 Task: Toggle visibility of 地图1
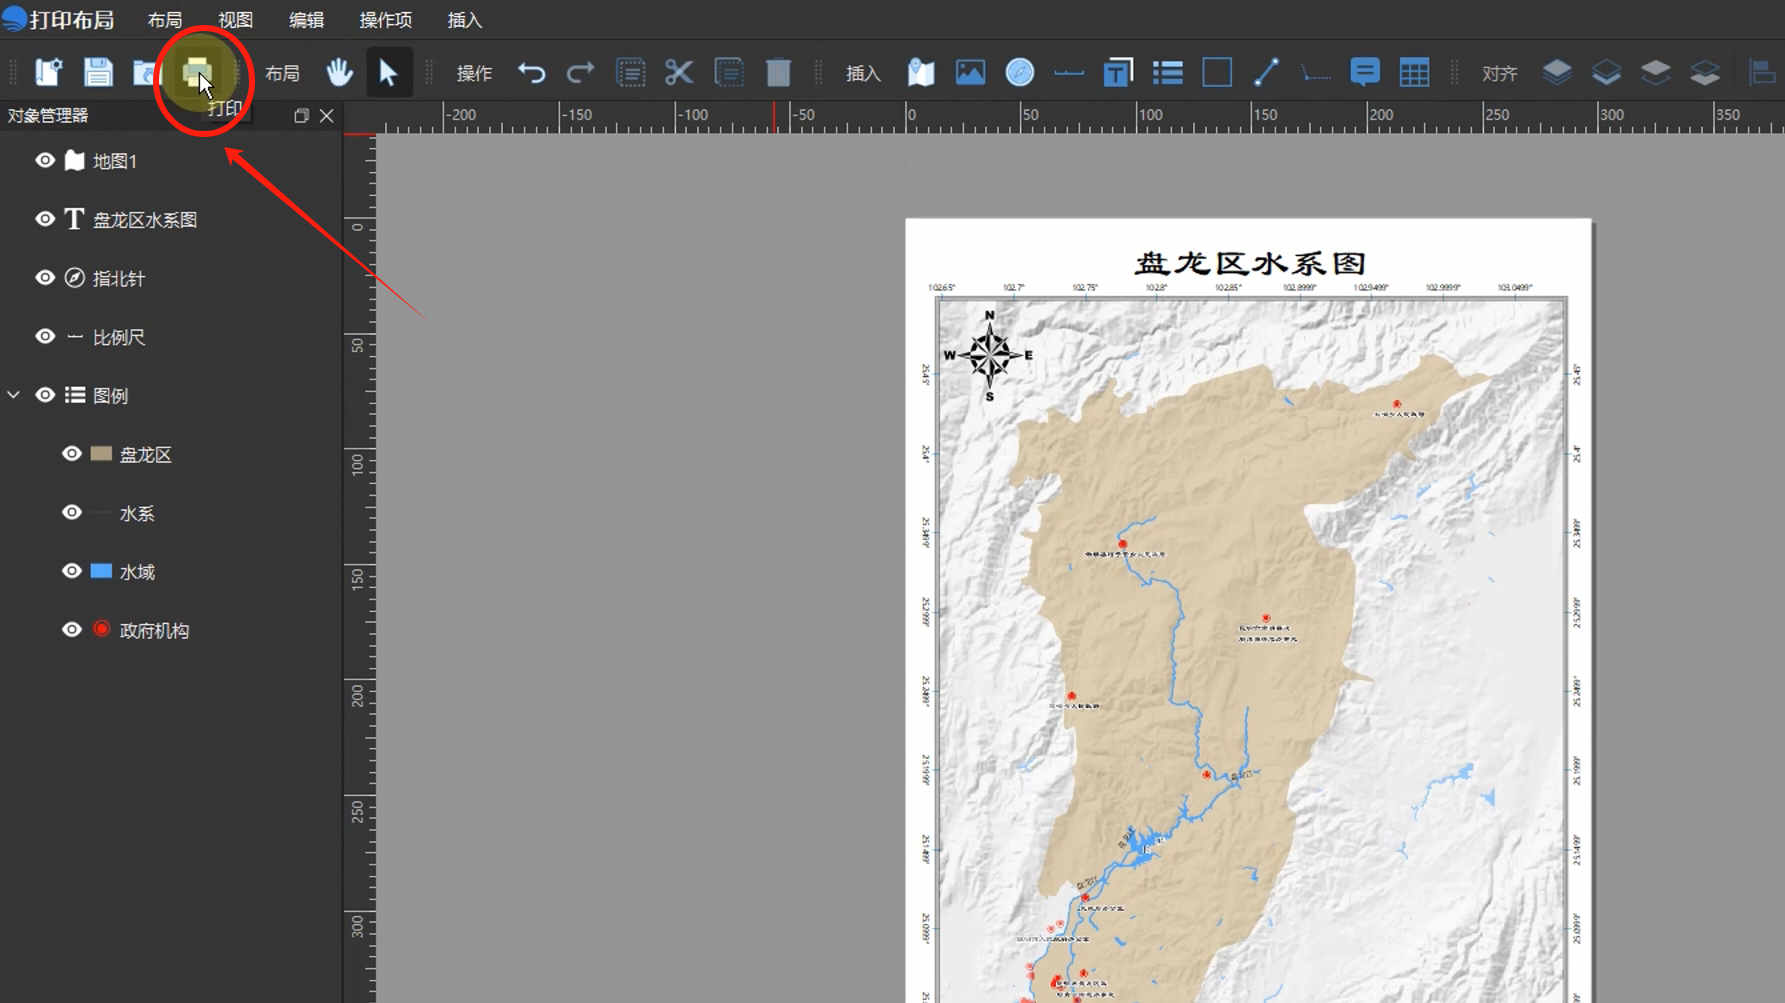coord(45,160)
